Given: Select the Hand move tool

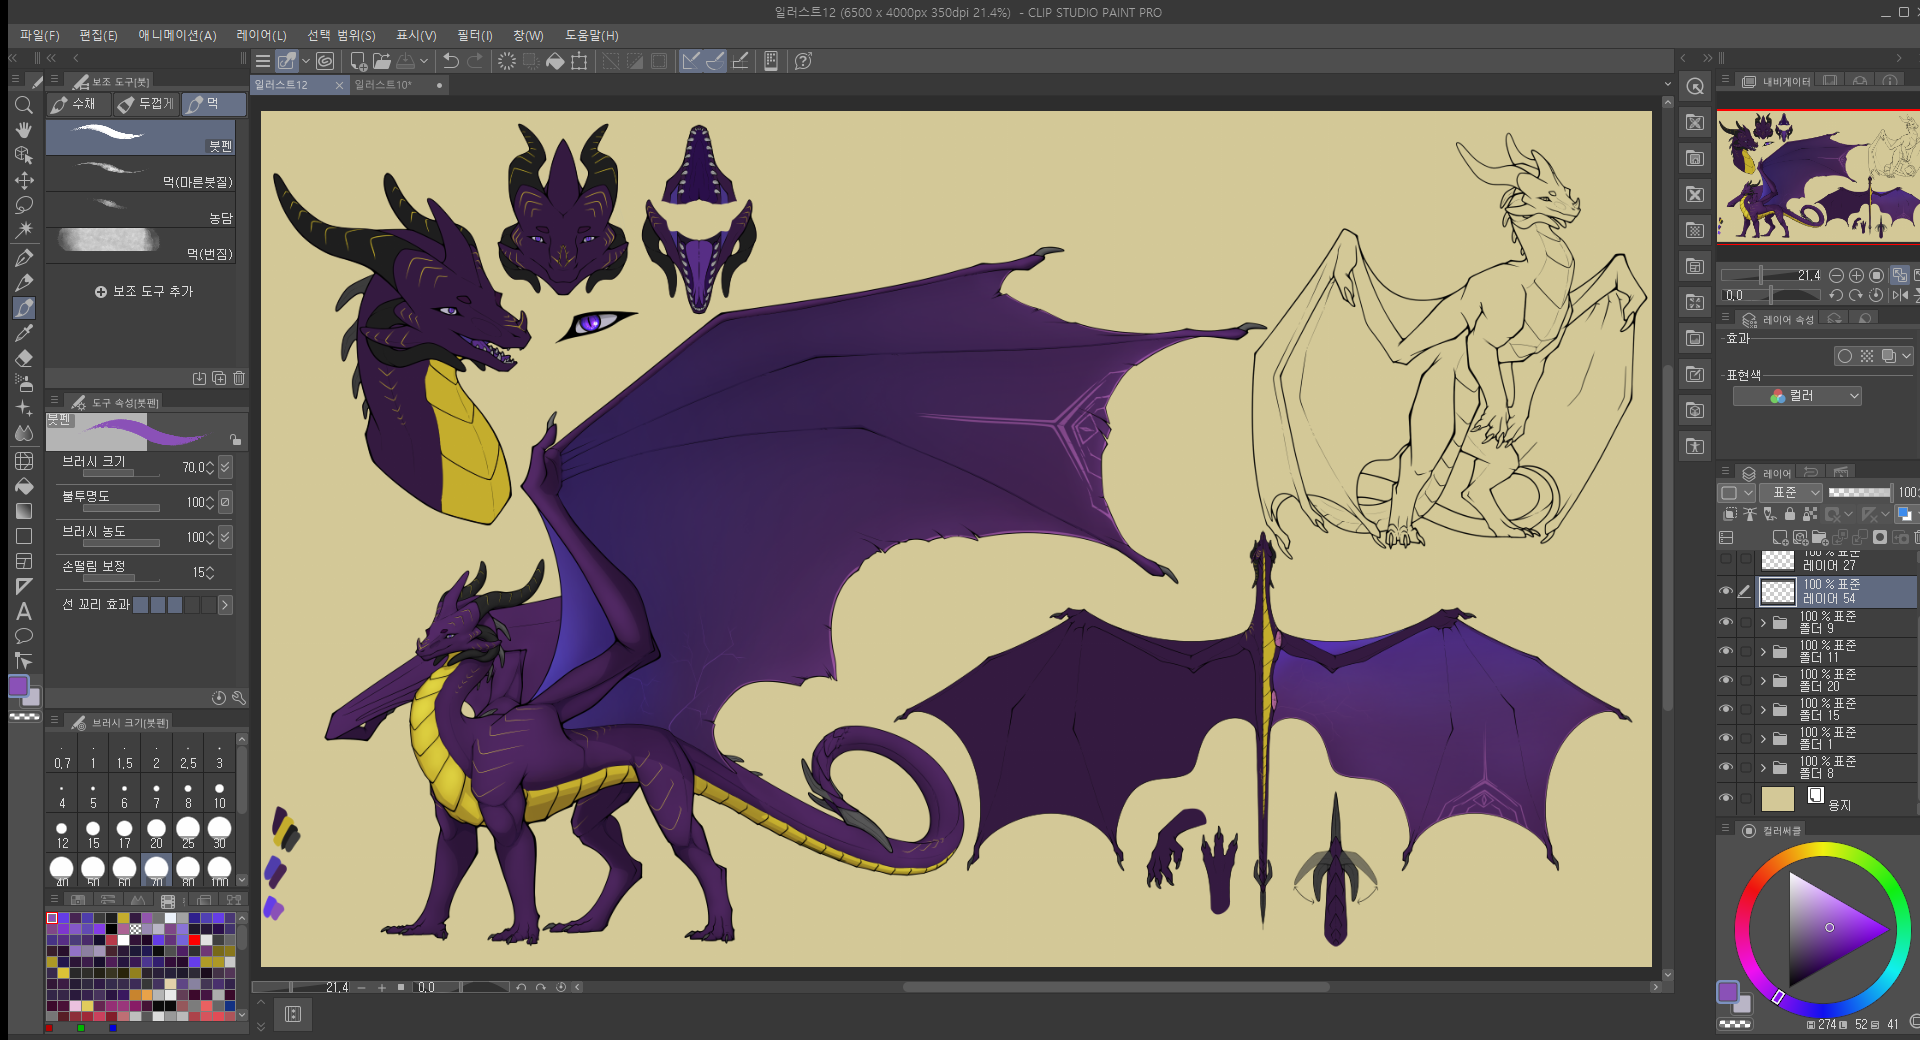Looking at the screenshot, I should [24, 130].
